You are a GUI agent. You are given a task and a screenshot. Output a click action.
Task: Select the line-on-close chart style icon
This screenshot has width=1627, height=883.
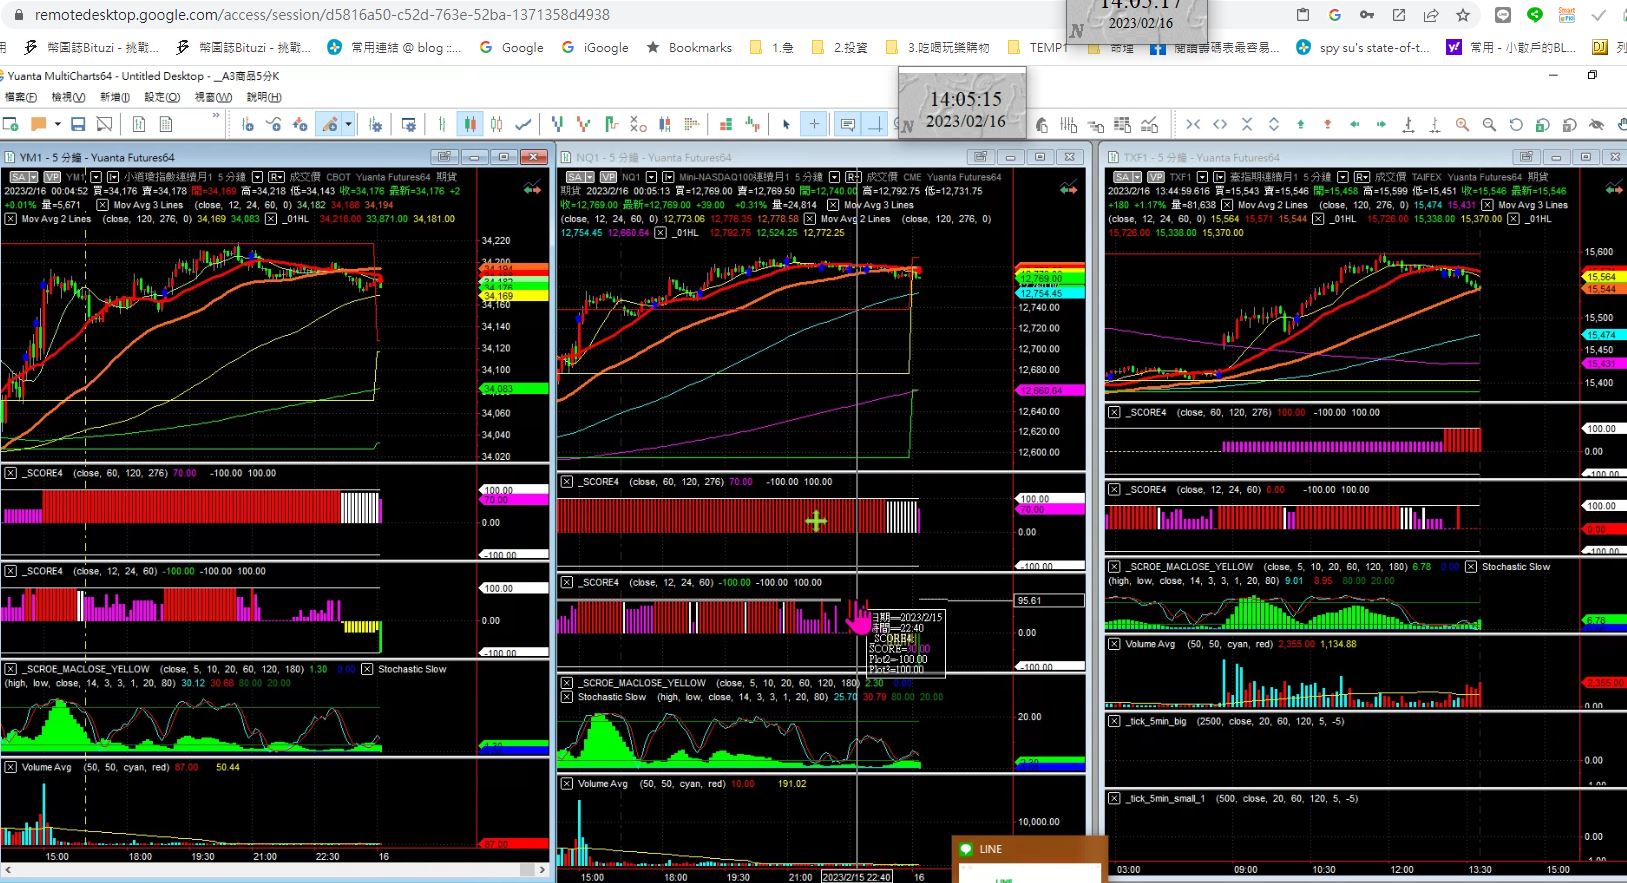coord(523,124)
